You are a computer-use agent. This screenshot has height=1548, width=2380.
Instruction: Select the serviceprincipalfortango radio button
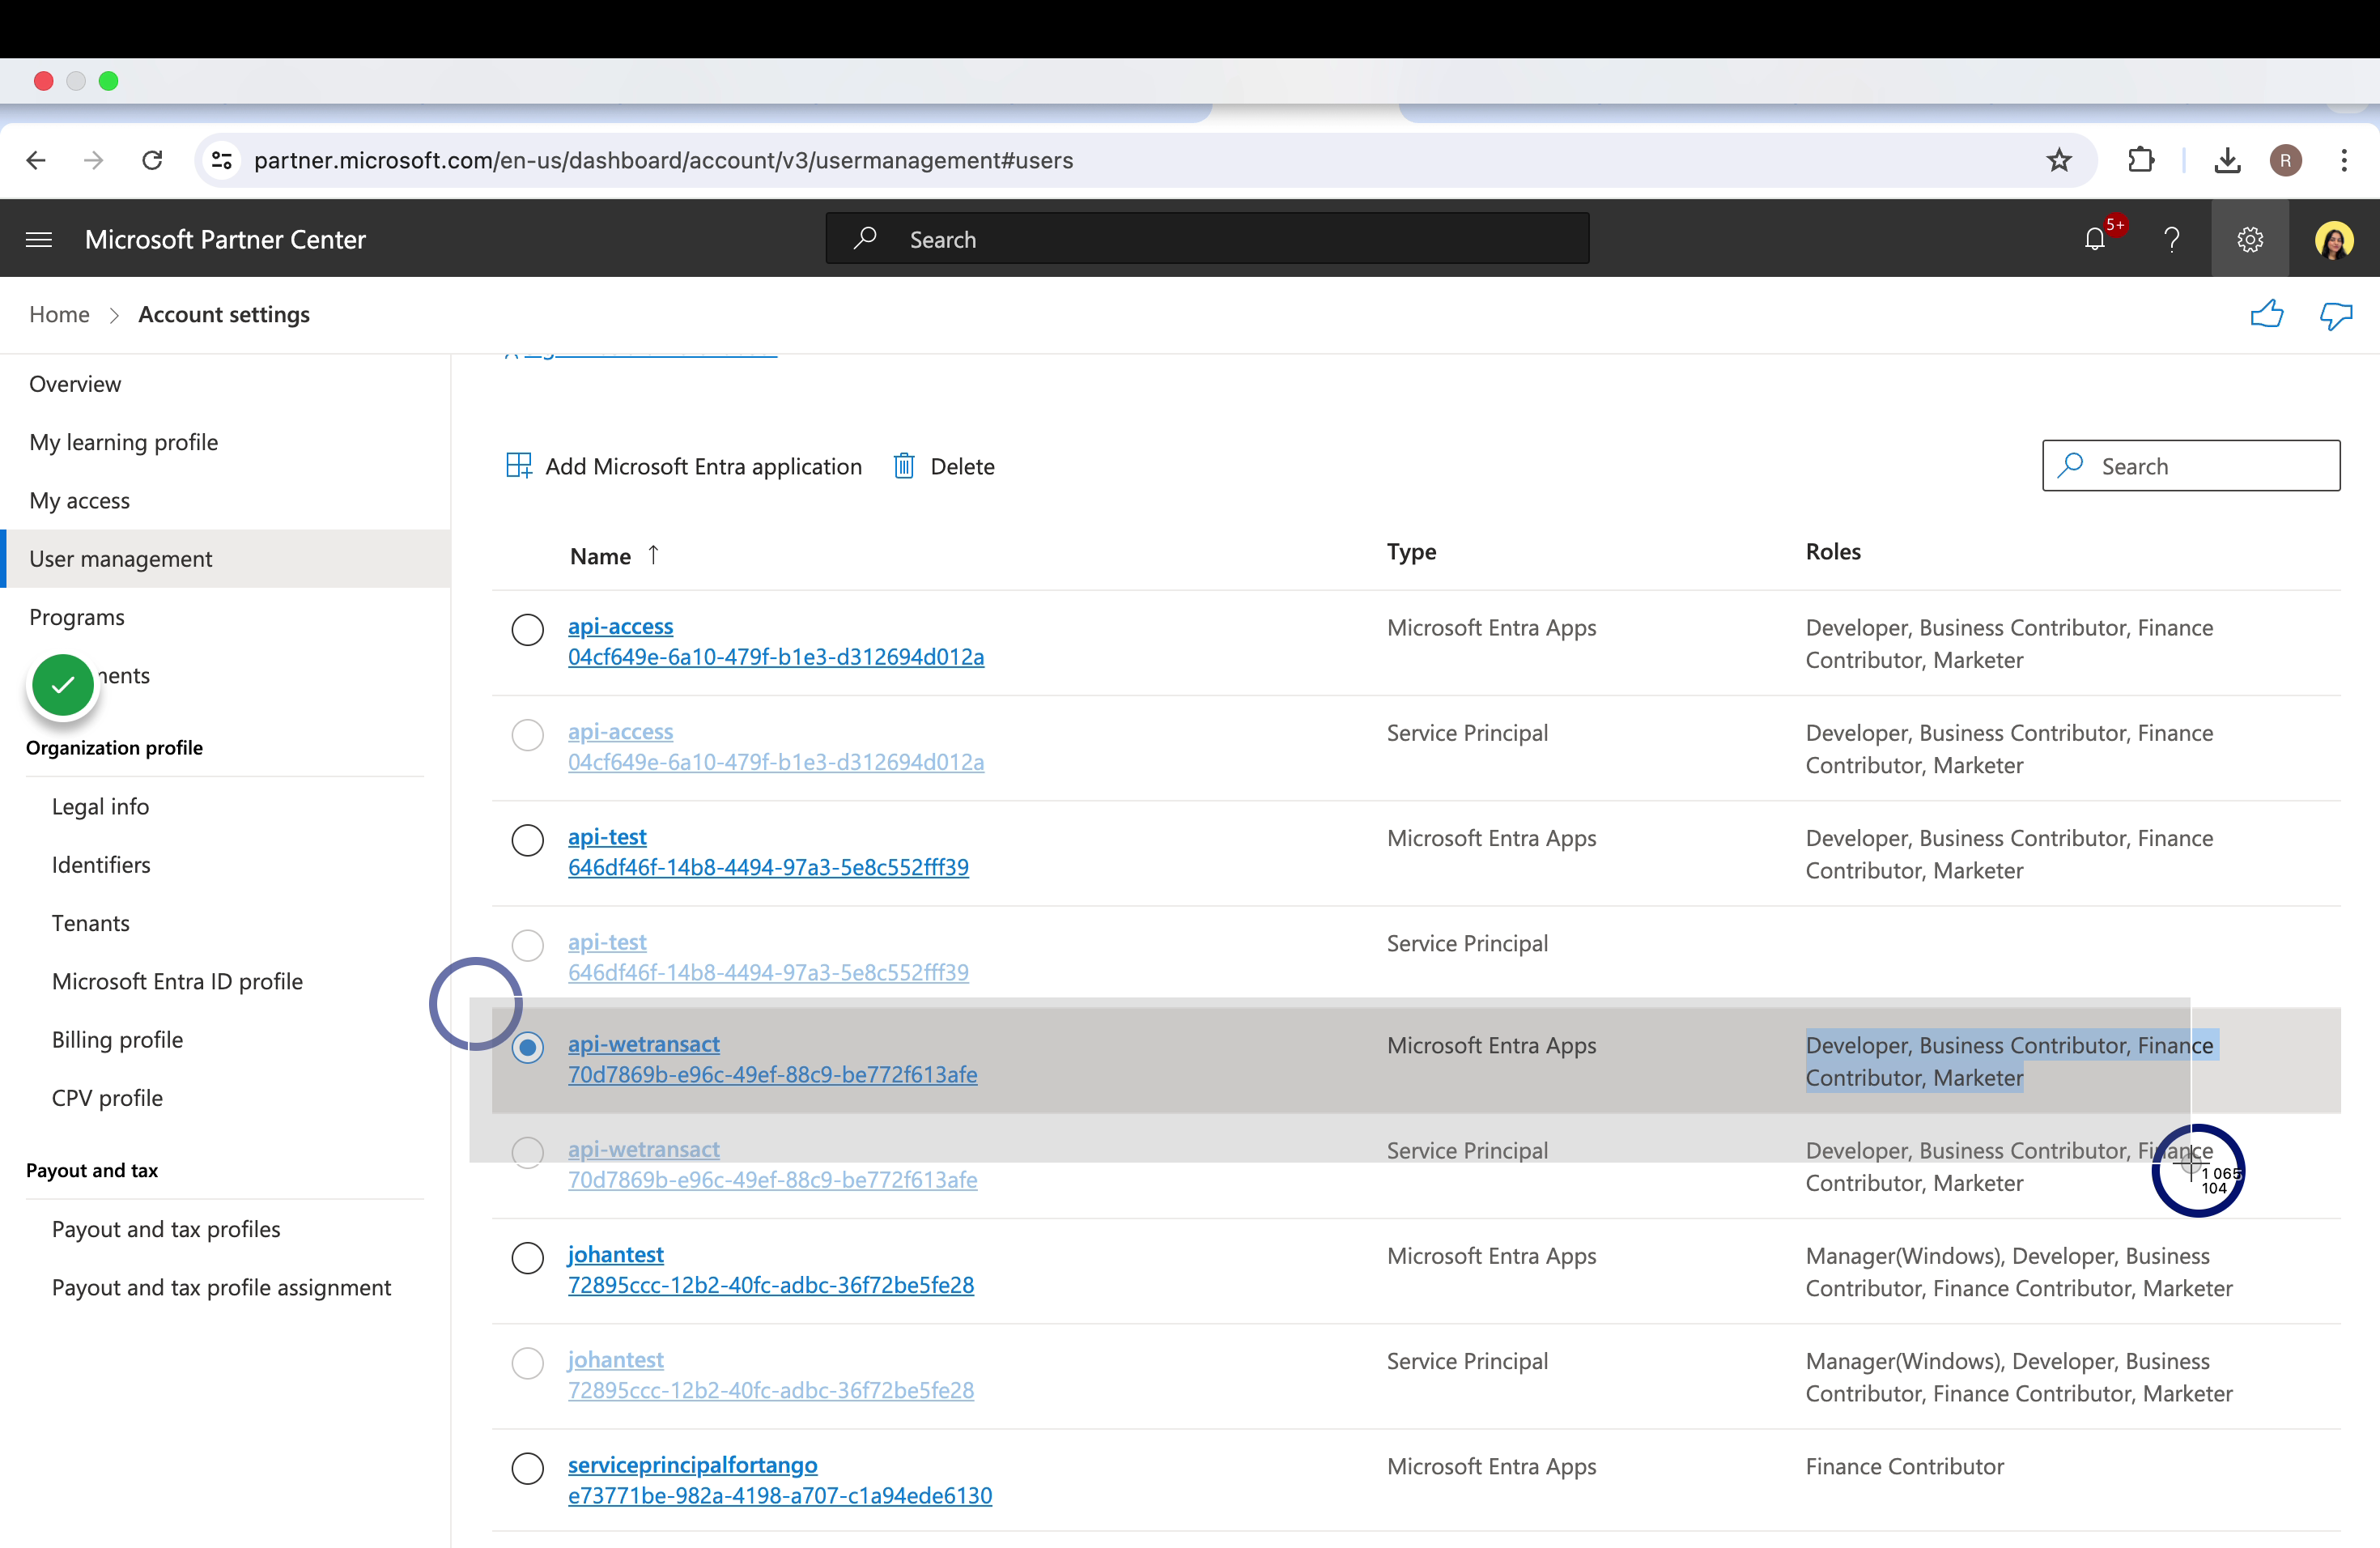pyautogui.click(x=527, y=1468)
